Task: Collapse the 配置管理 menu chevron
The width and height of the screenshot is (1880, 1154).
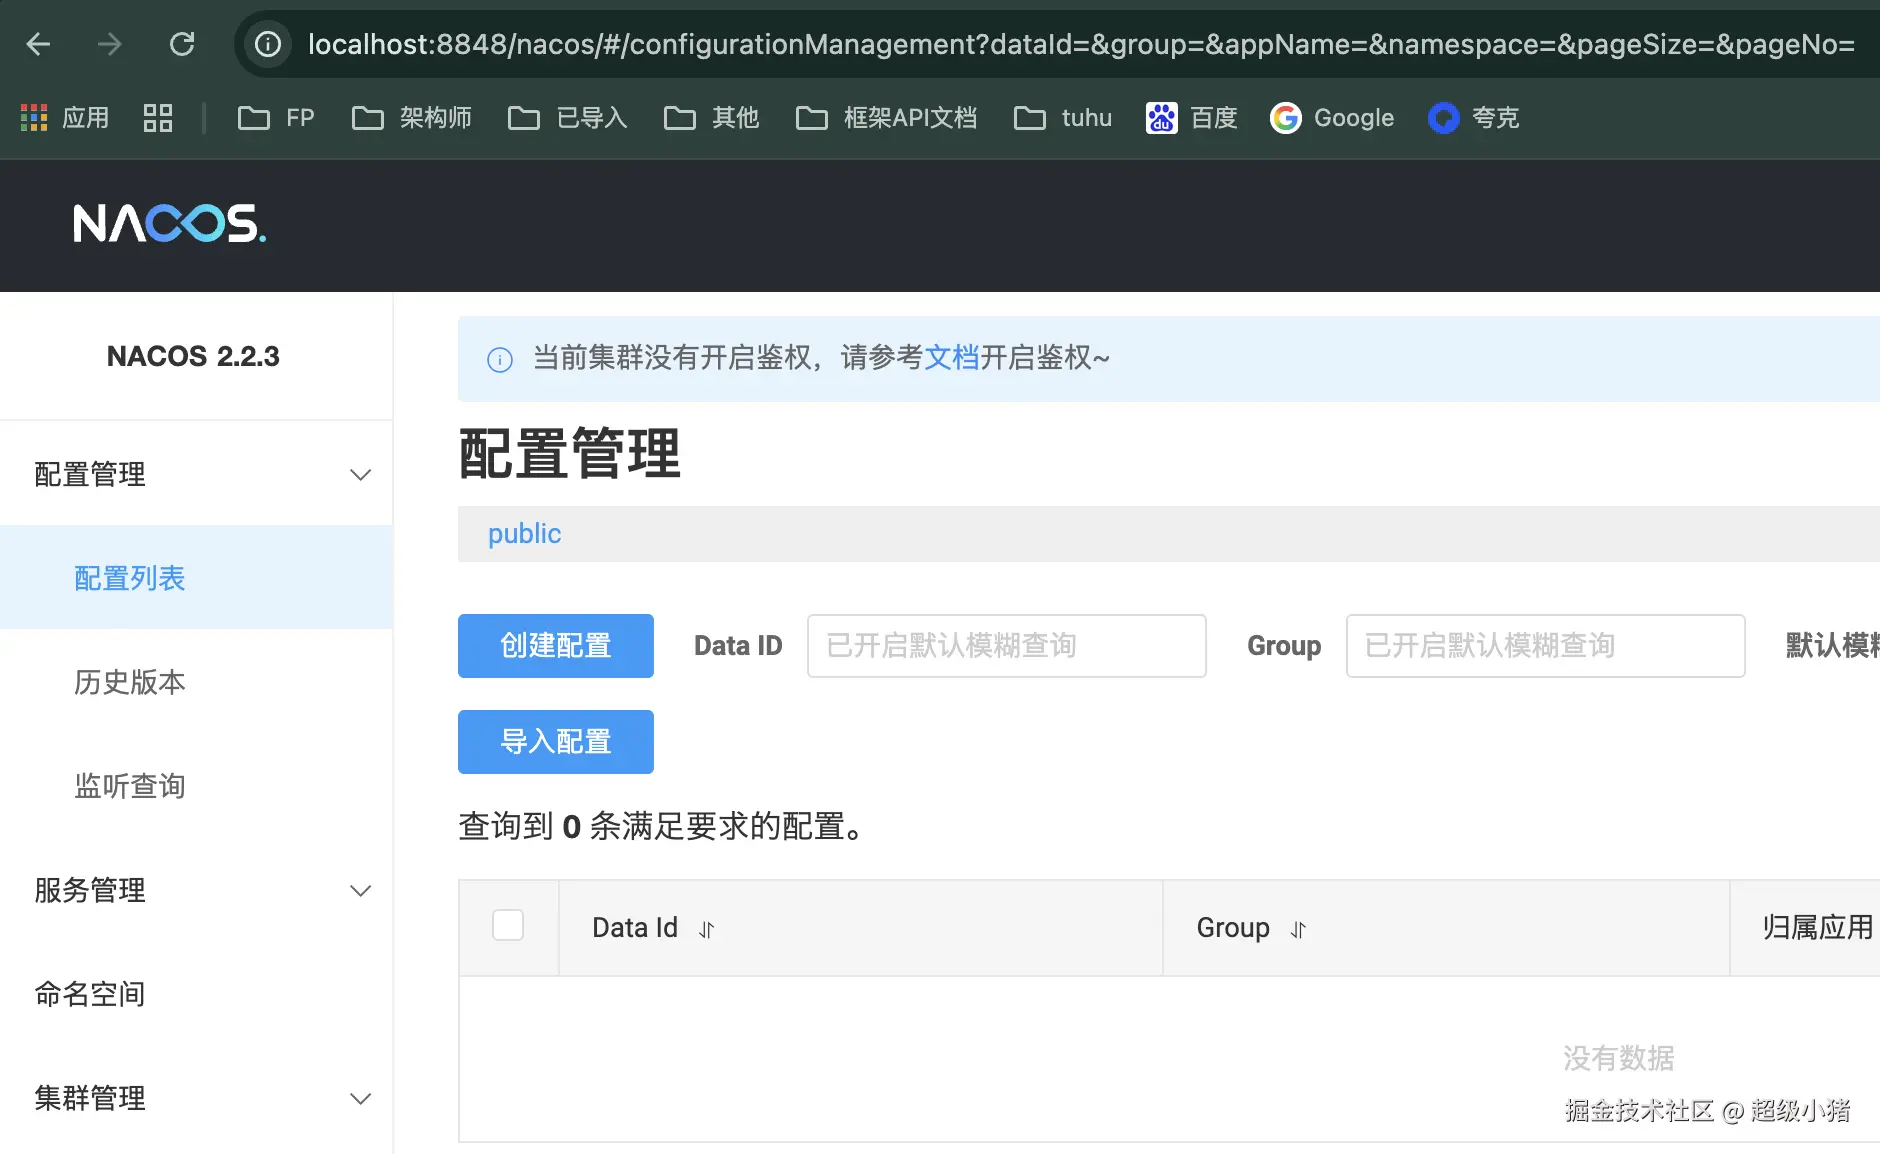Action: click(x=361, y=475)
